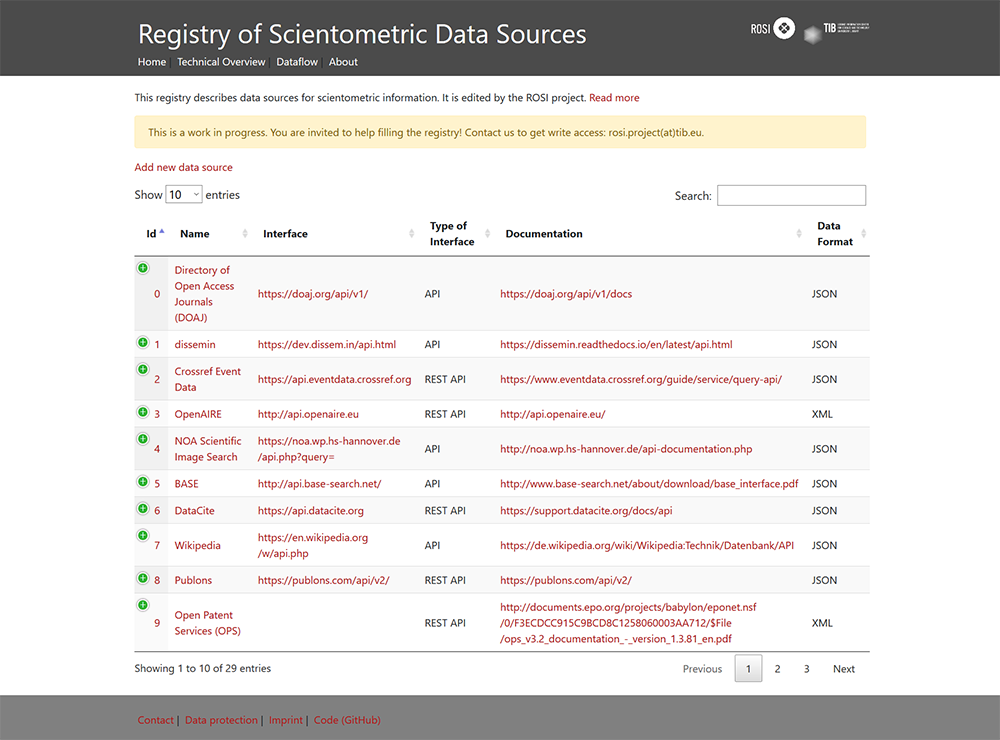Open Crossref Event Data entry
This screenshot has width=1000, height=740.
[208, 379]
